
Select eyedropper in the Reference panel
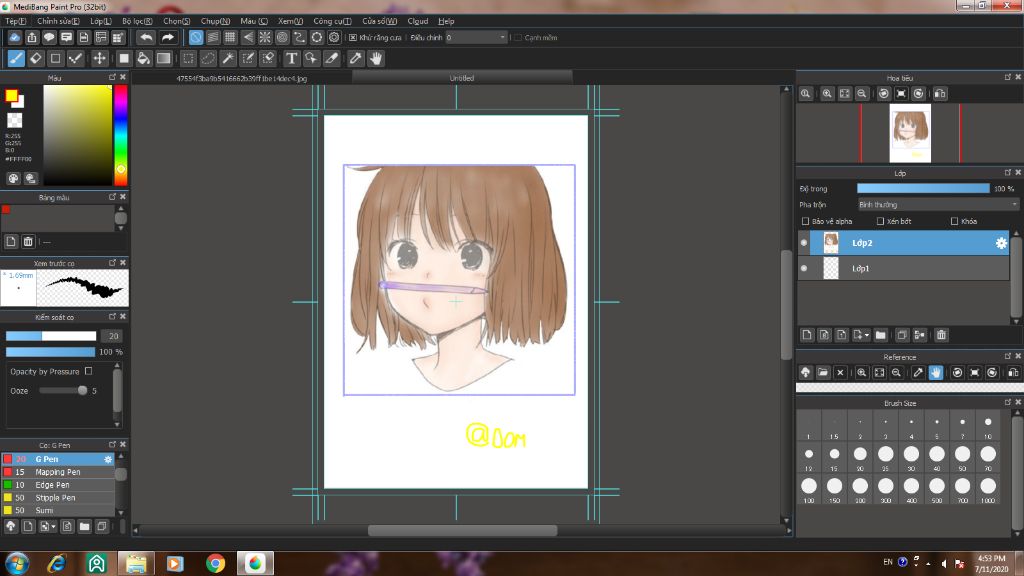[918, 372]
